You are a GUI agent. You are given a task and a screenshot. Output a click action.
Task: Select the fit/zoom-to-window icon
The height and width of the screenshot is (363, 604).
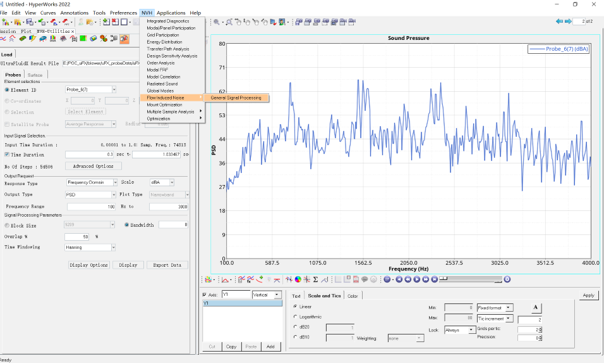pyautogui.click(x=229, y=22)
